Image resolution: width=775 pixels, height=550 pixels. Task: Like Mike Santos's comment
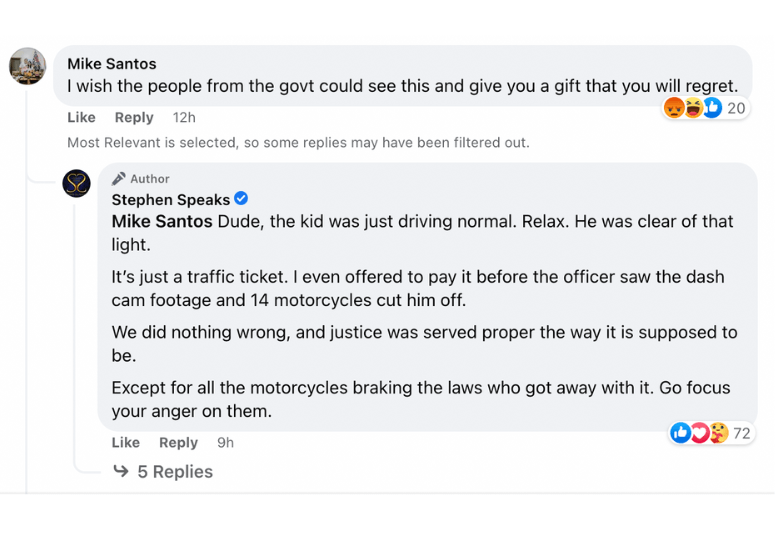(x=81, y=117)
